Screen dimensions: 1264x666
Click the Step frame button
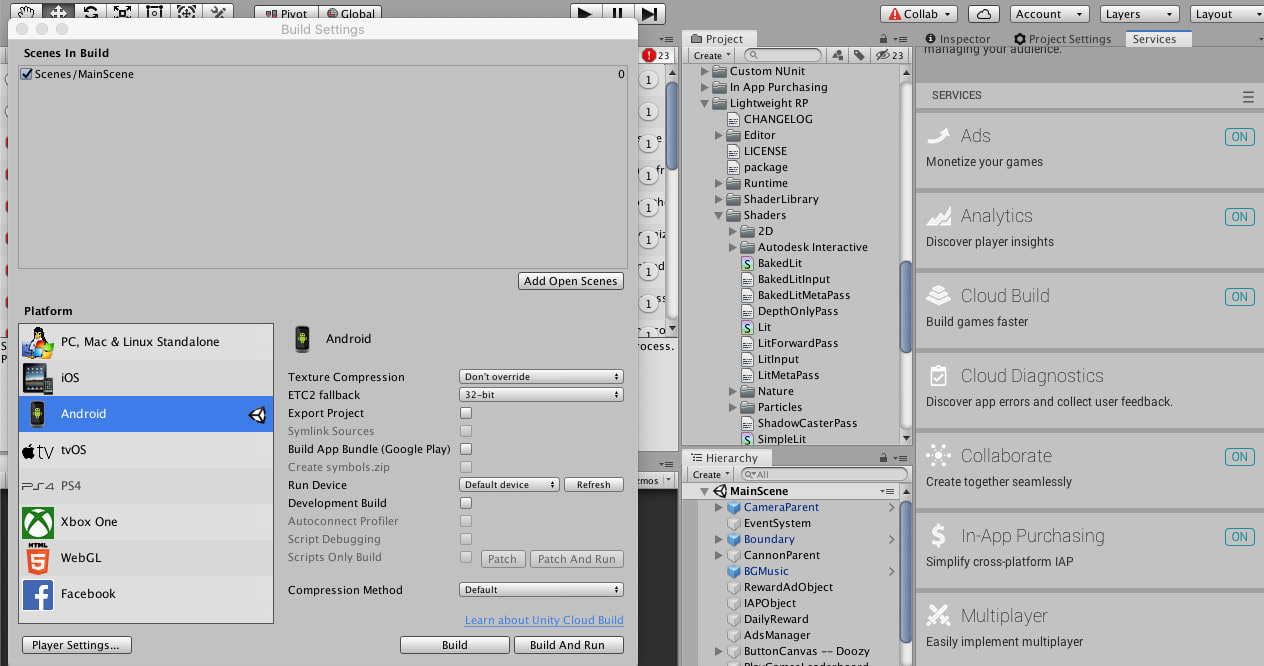[x=650, y=13]
